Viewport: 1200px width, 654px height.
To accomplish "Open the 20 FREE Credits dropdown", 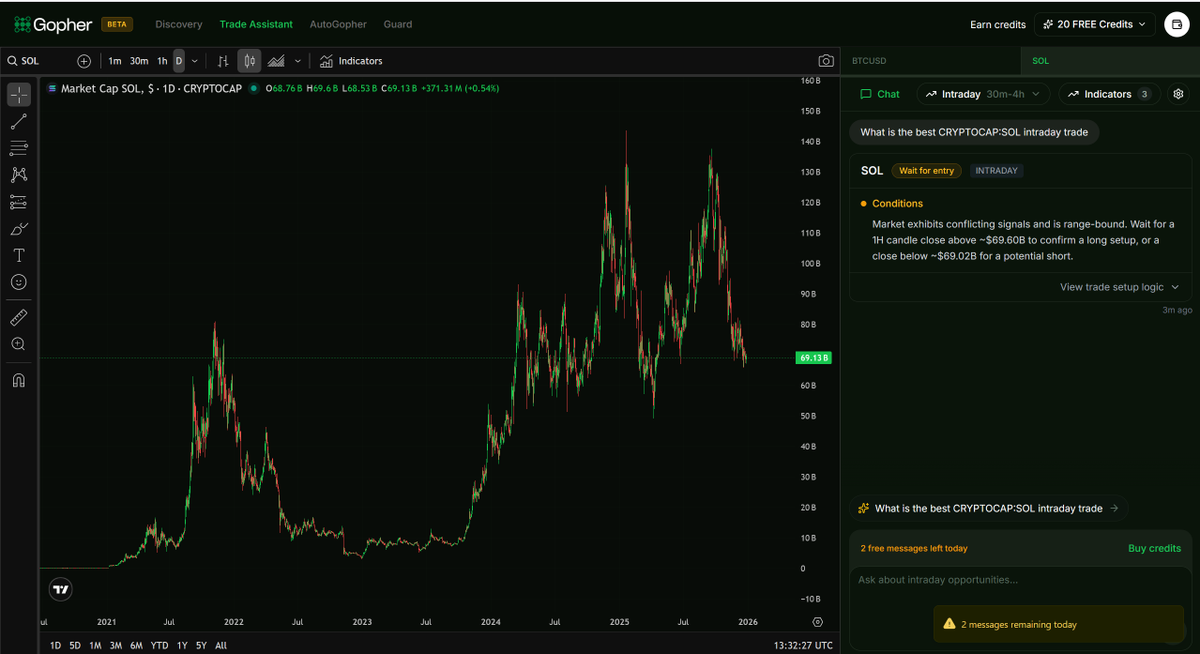I will [1094, 24].
